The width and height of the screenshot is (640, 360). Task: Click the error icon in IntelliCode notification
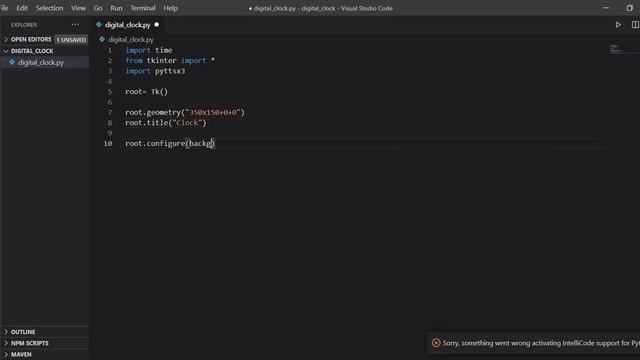click(x=436, y=343)
